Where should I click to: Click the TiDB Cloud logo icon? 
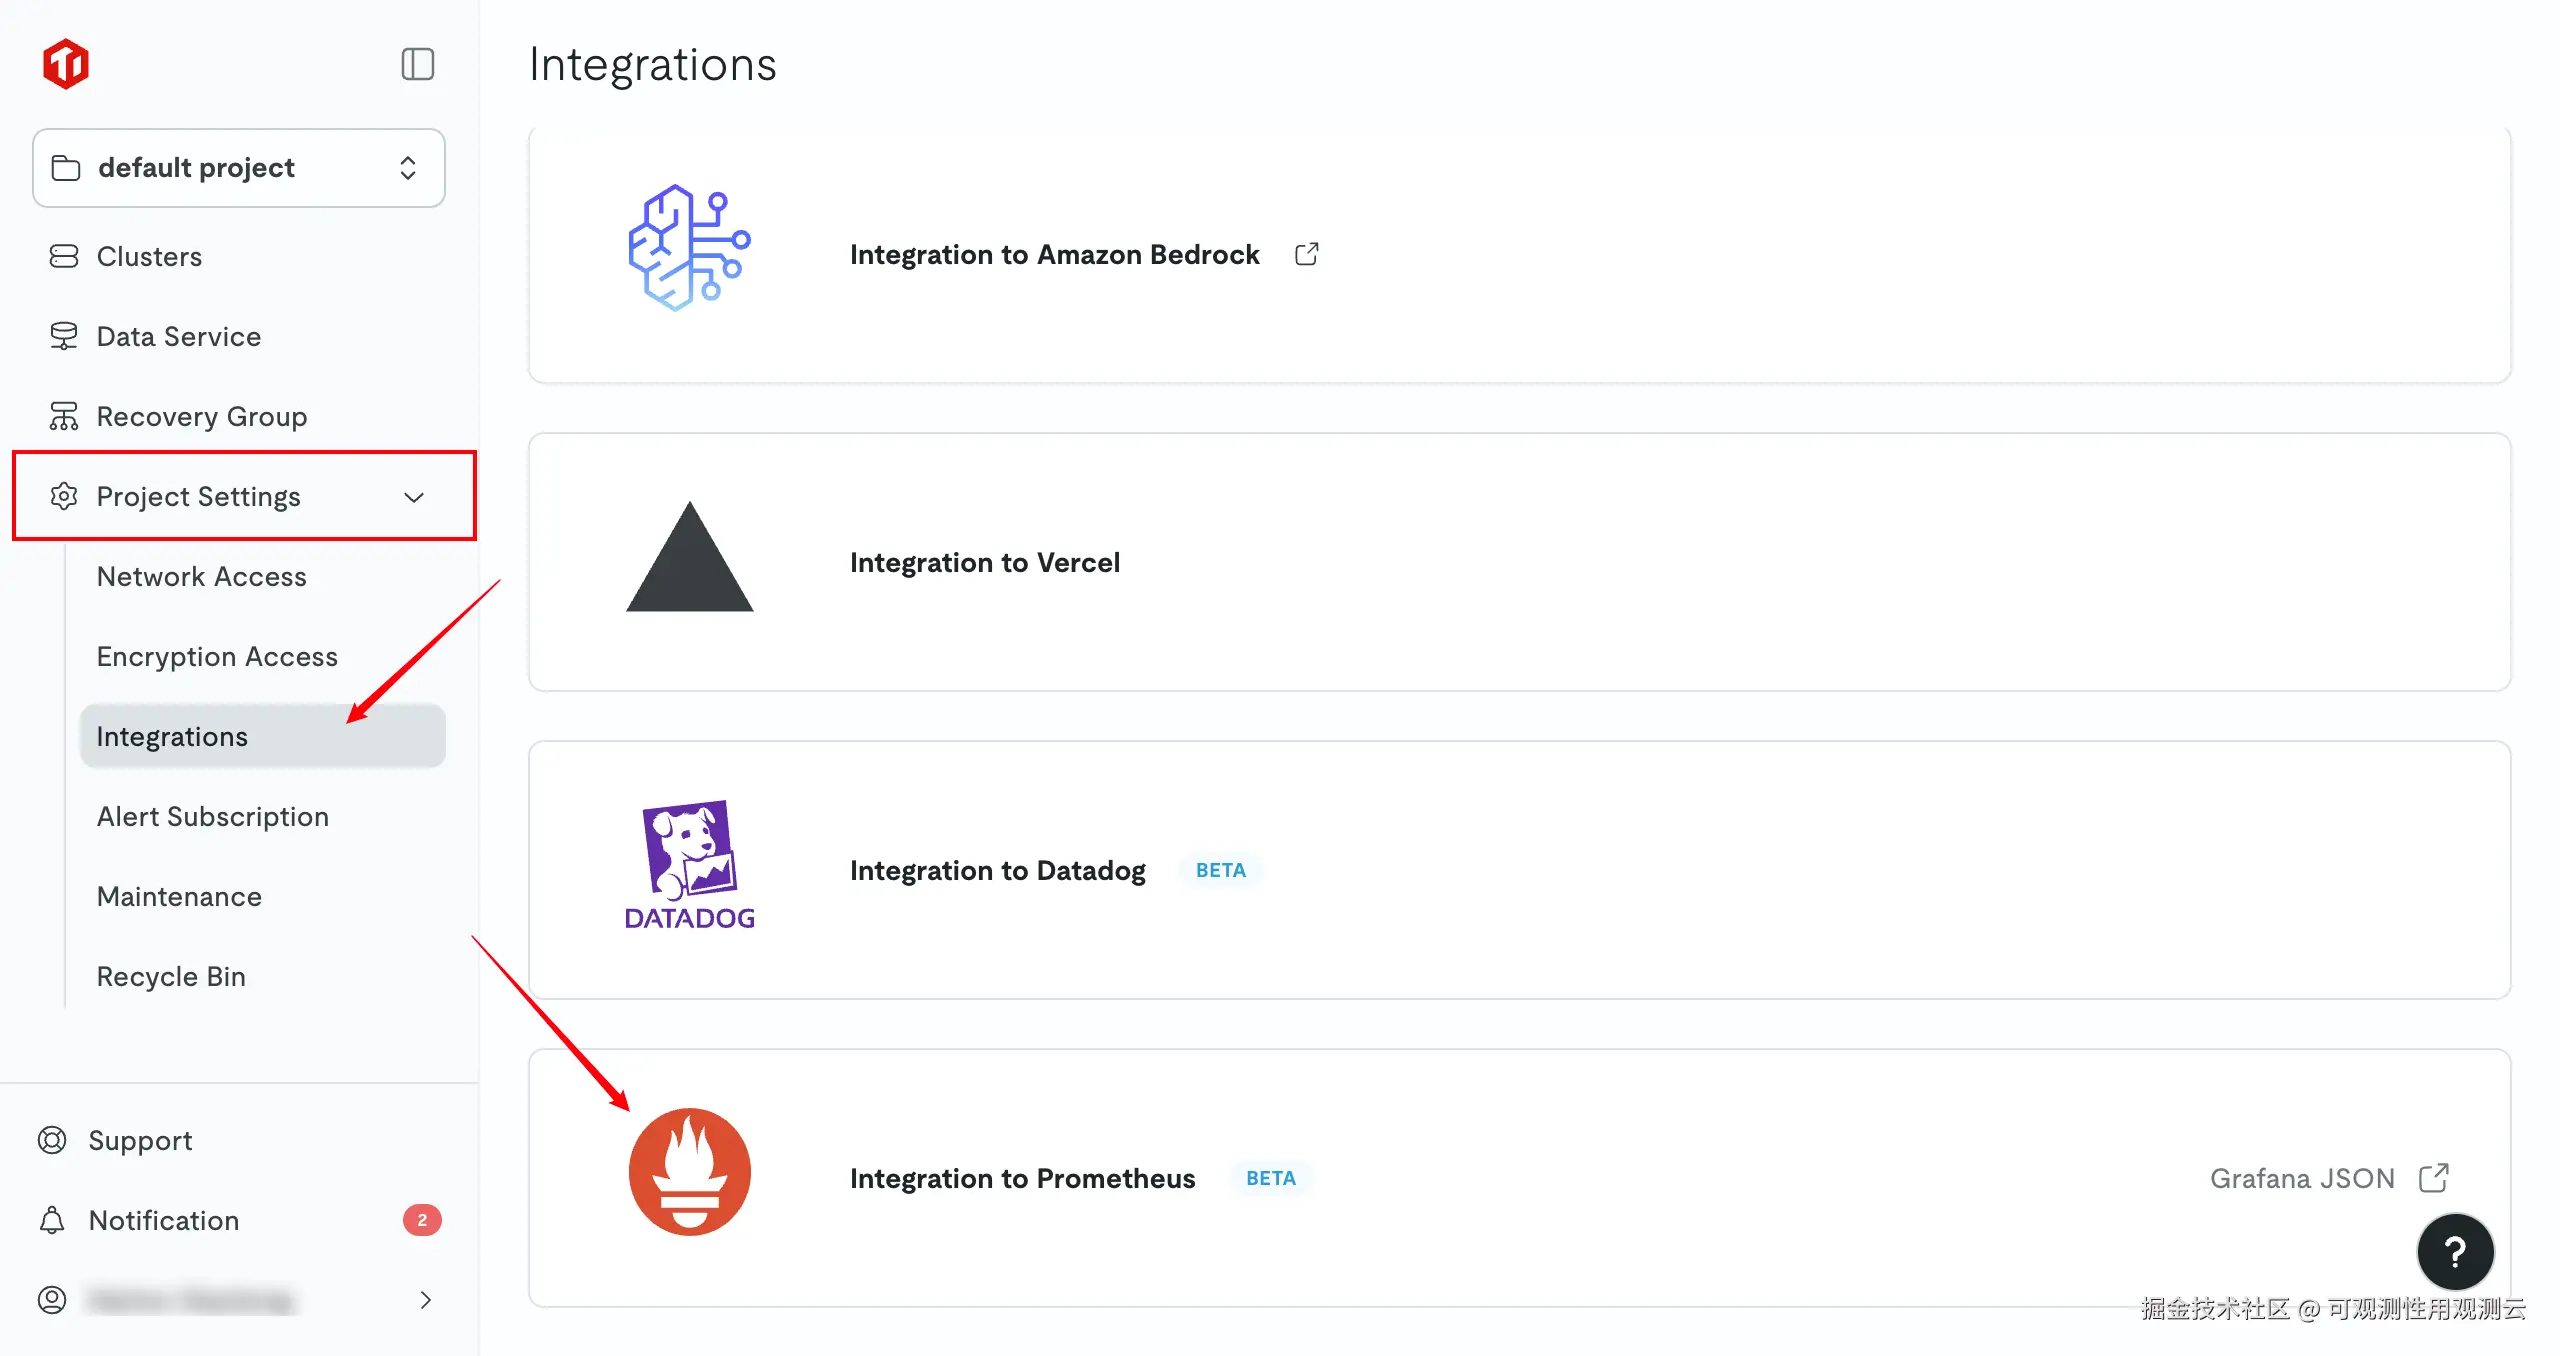[66, 64]
